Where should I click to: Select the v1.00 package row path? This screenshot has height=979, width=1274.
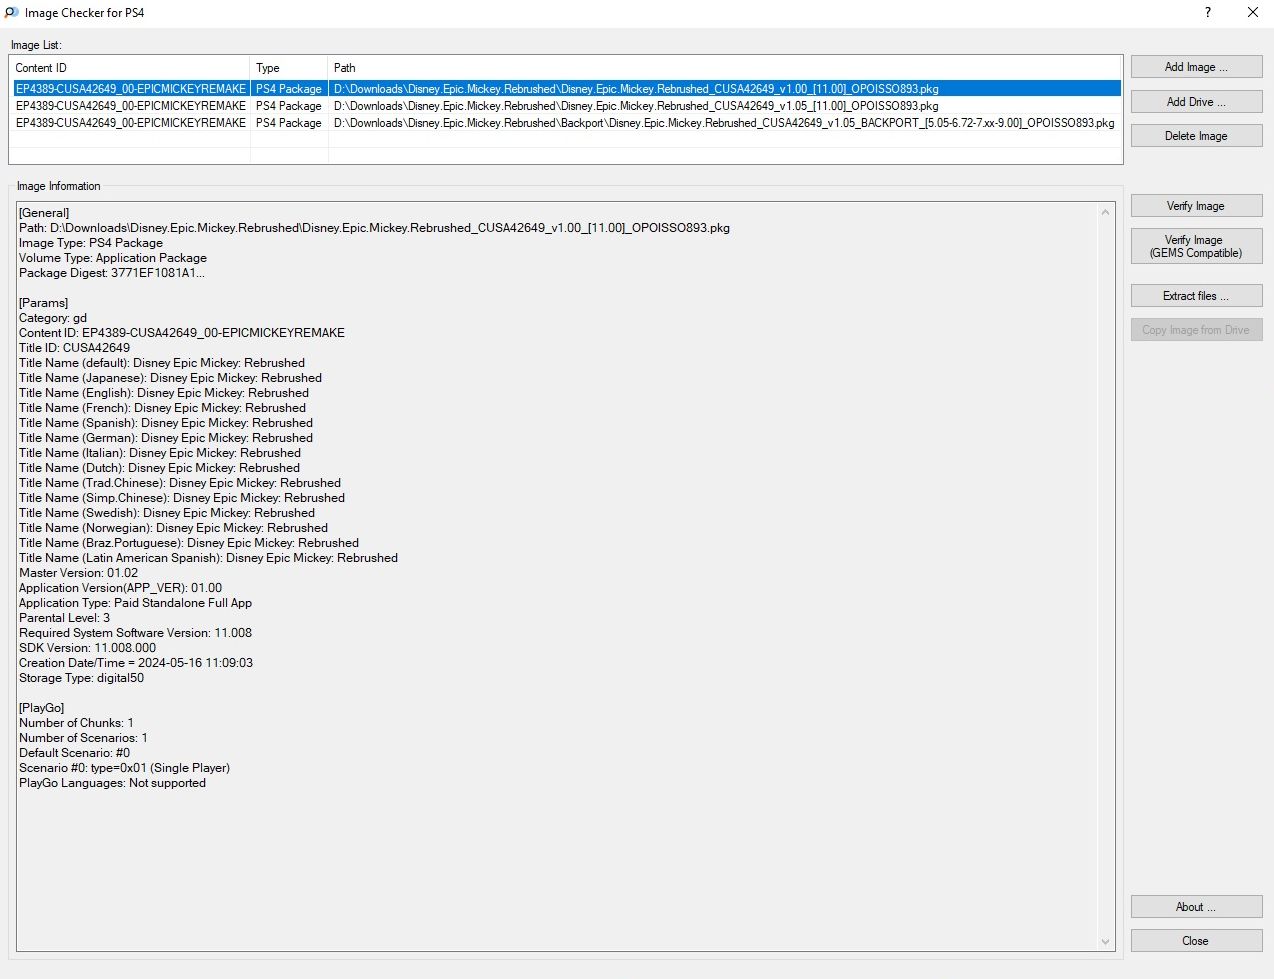636,89
